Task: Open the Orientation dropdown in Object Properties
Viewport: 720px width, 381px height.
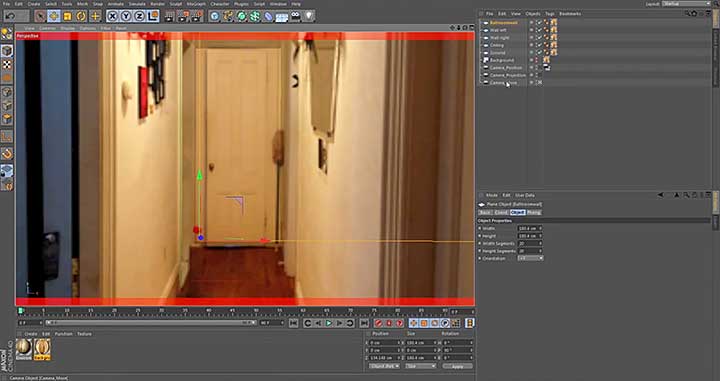Action: click(530, 258)
